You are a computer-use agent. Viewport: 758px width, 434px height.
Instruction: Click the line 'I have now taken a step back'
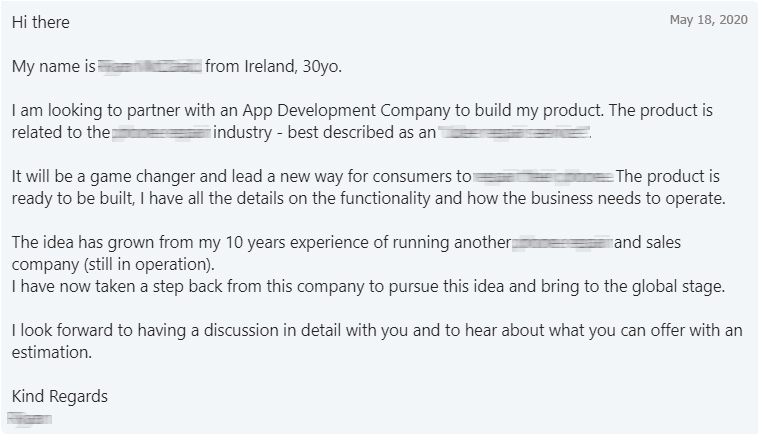pos(368,287)
